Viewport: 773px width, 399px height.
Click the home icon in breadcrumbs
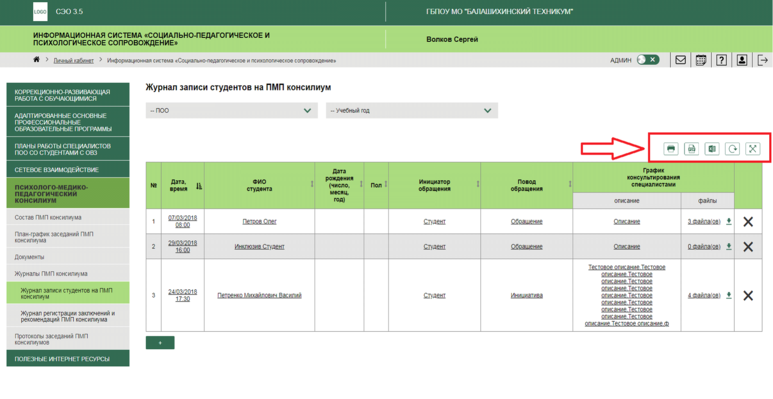coord(36,60)
